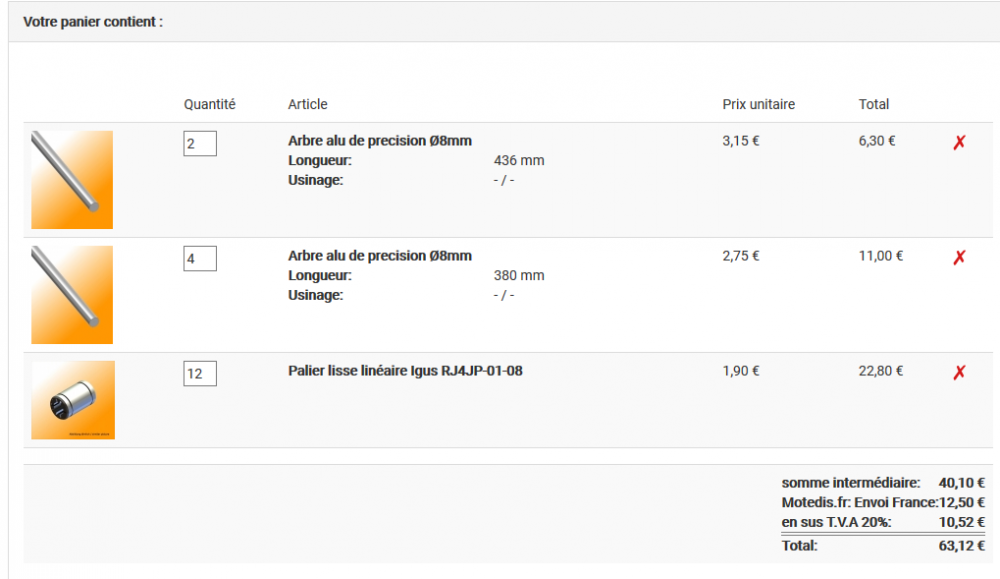Open the Arbre alu title priced 3,15 €
The image size is (1000, 579).
coord(379,141)
